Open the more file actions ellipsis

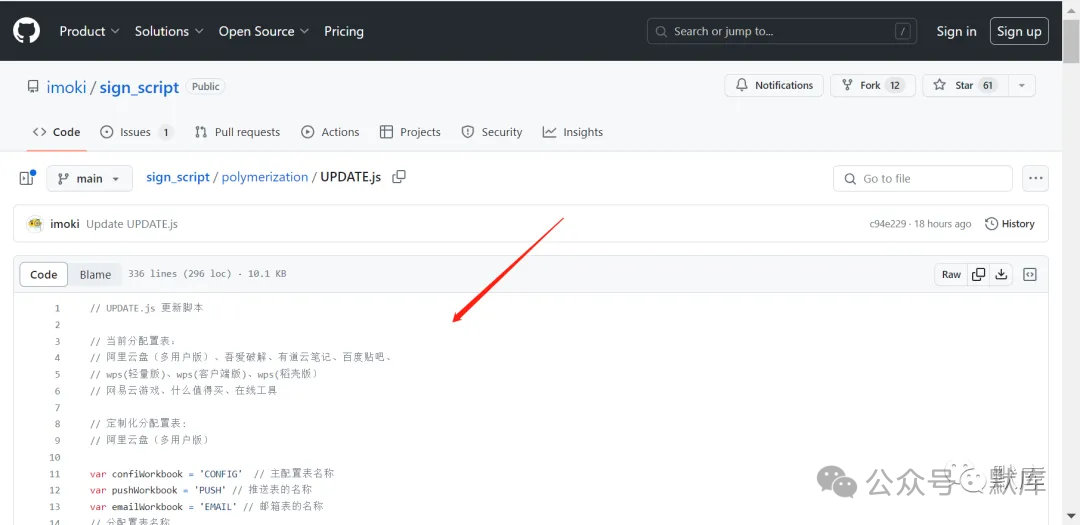pos(1035,178)
